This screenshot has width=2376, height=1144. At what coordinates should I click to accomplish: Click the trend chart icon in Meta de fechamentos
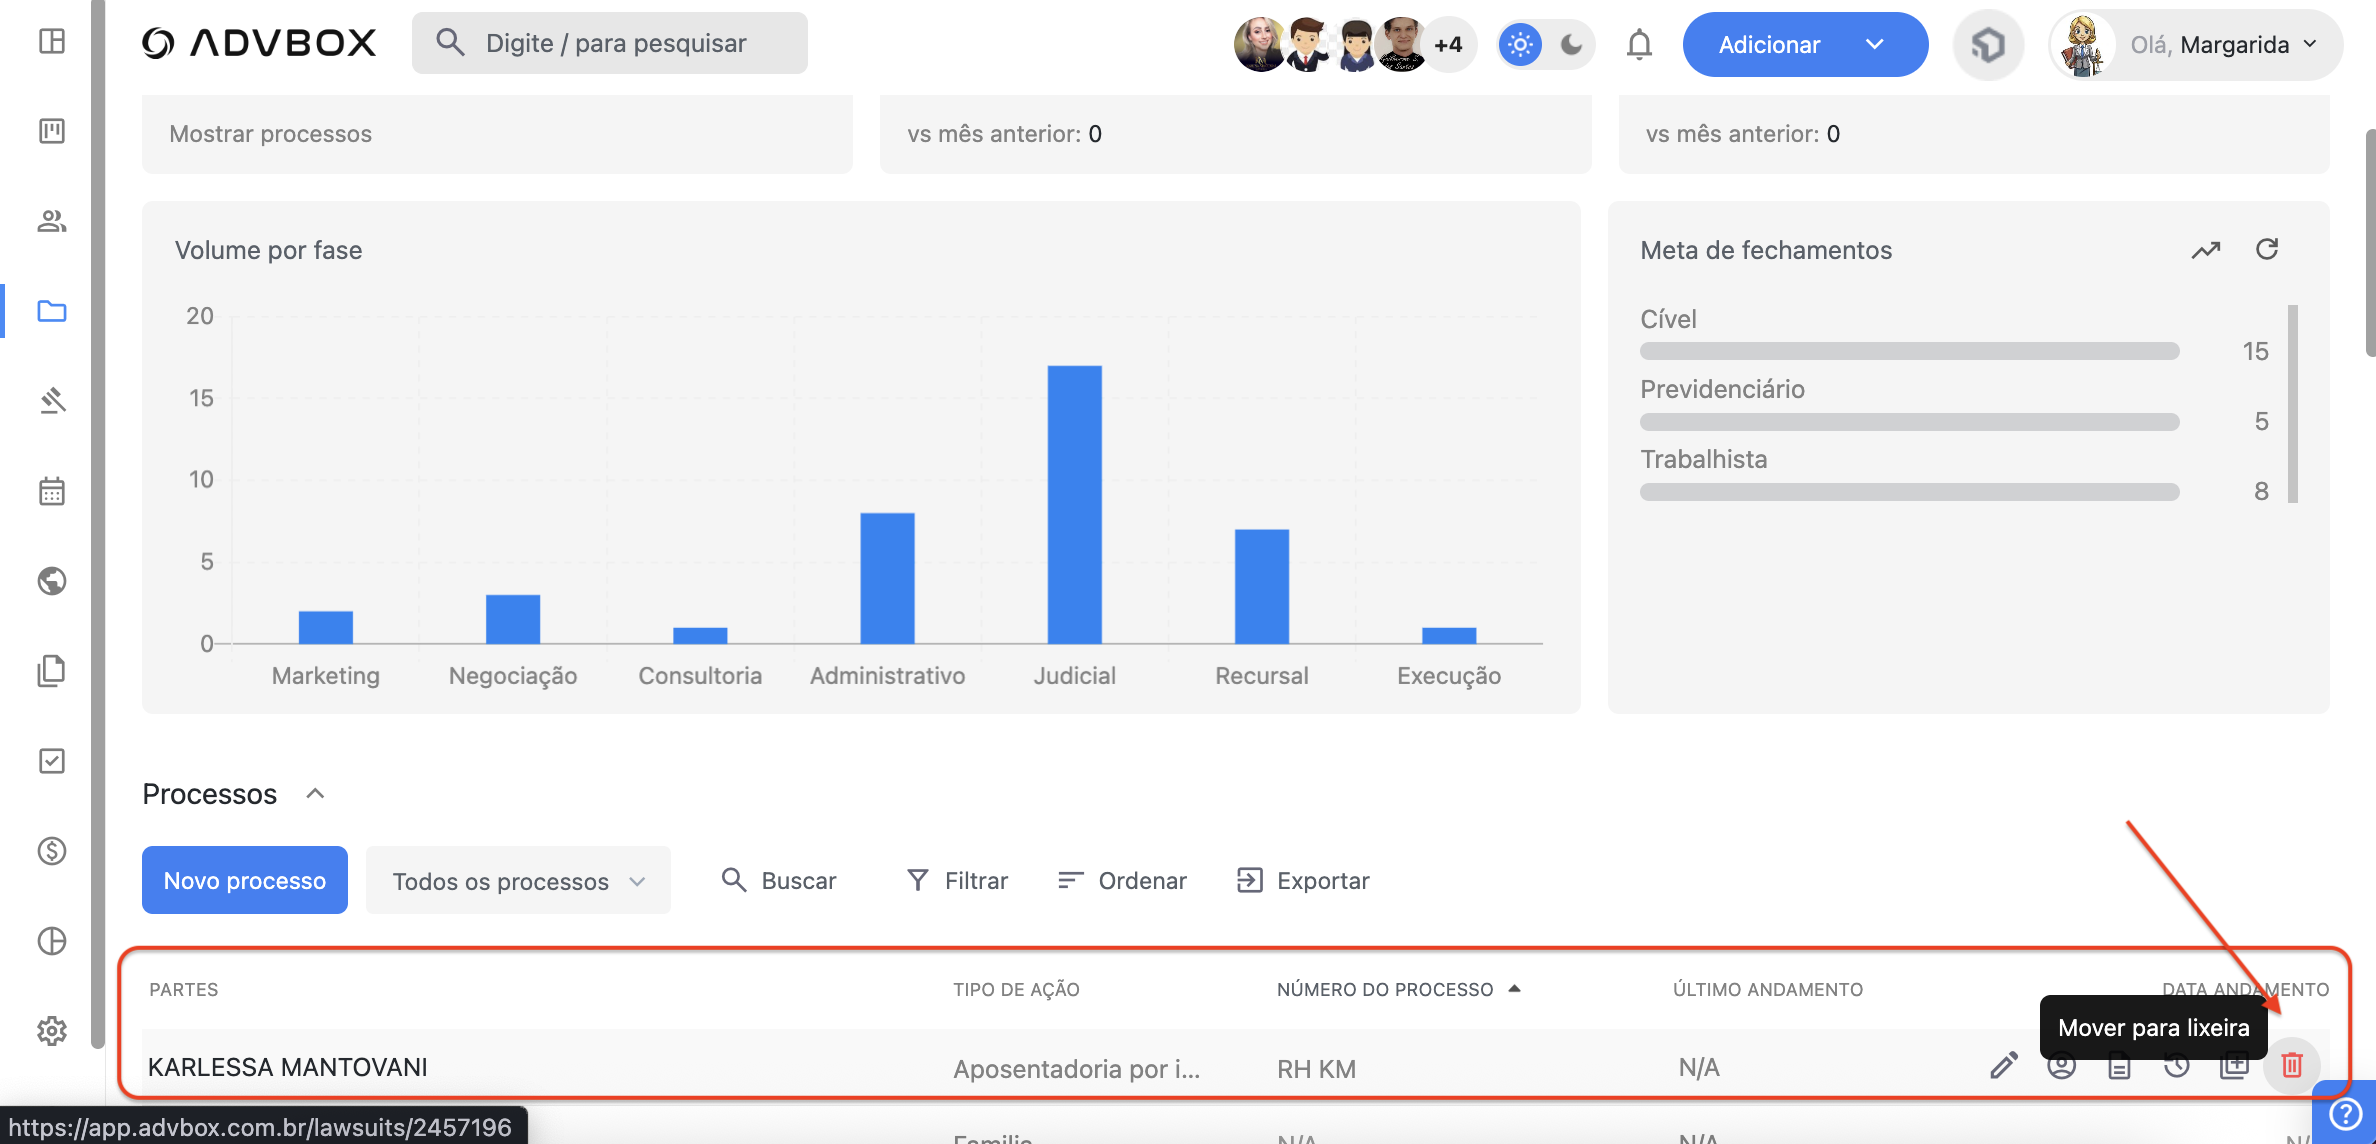click(2206, 250)
